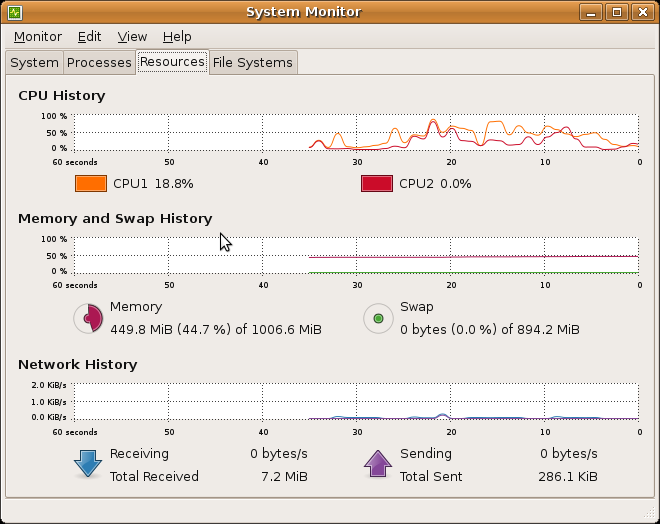This screenshot has height=524, width=660.
Task: Change the red CPU2 color swatch
Action: tap(377, 184)
